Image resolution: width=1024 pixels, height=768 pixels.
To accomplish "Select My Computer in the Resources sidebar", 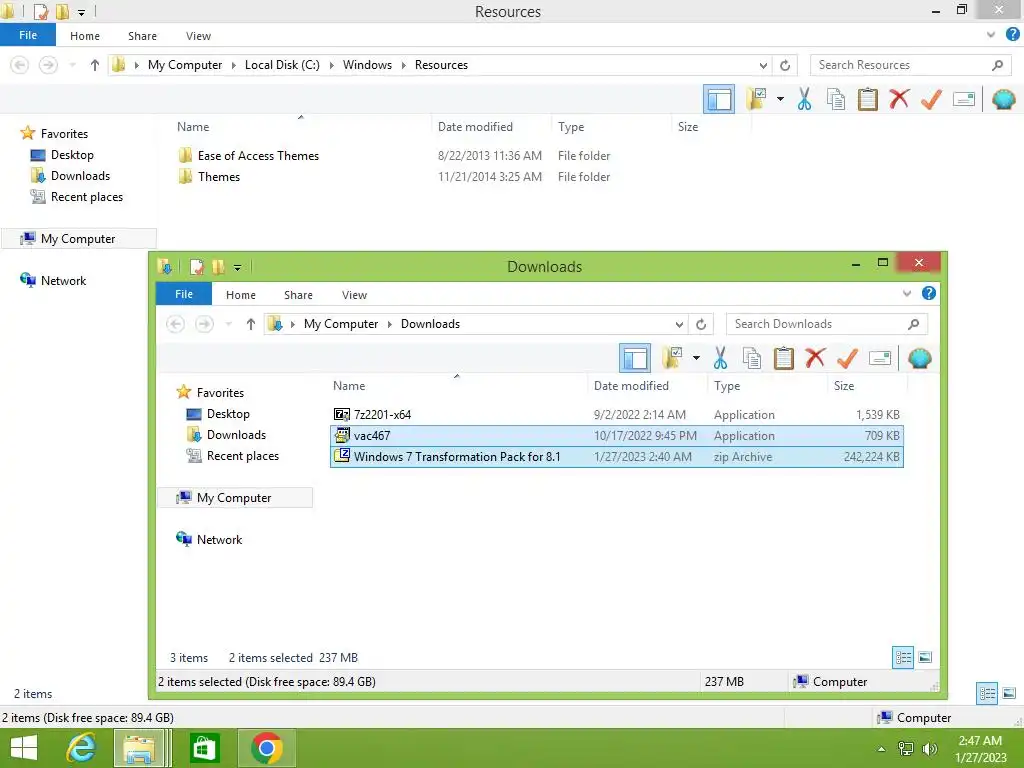I will pos(78,238).
